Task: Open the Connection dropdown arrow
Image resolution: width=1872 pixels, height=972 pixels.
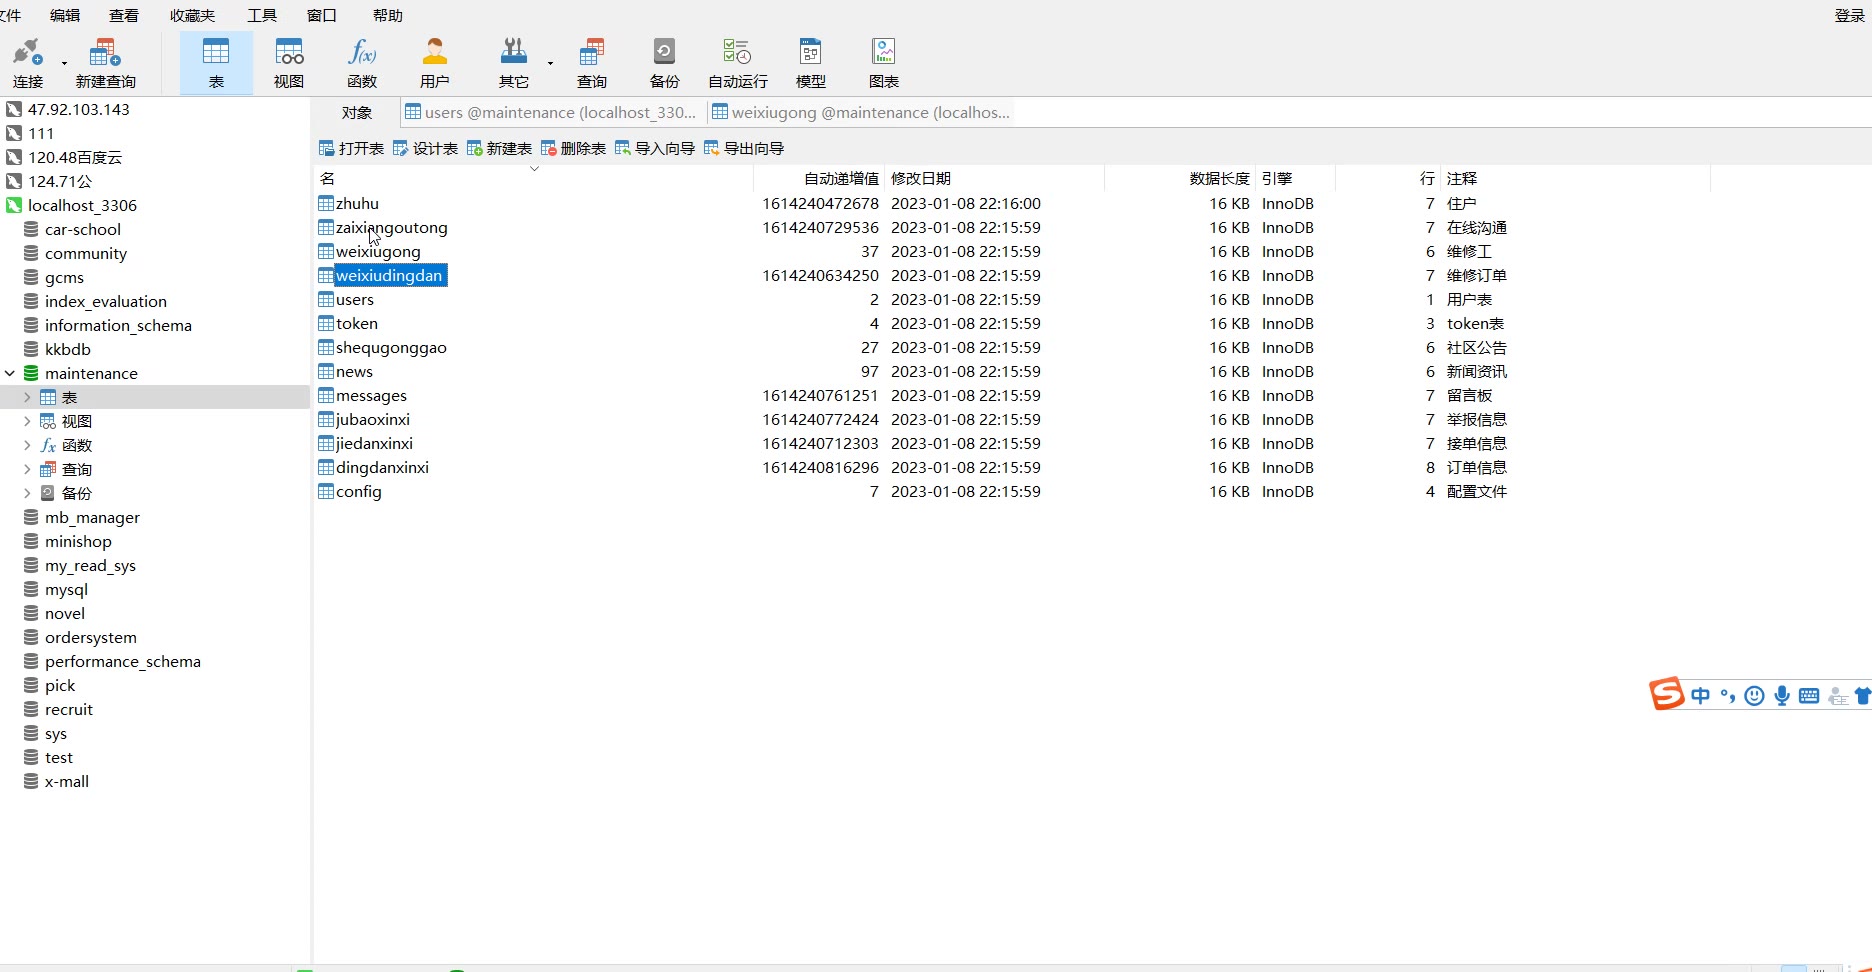Action: [64, 63]
